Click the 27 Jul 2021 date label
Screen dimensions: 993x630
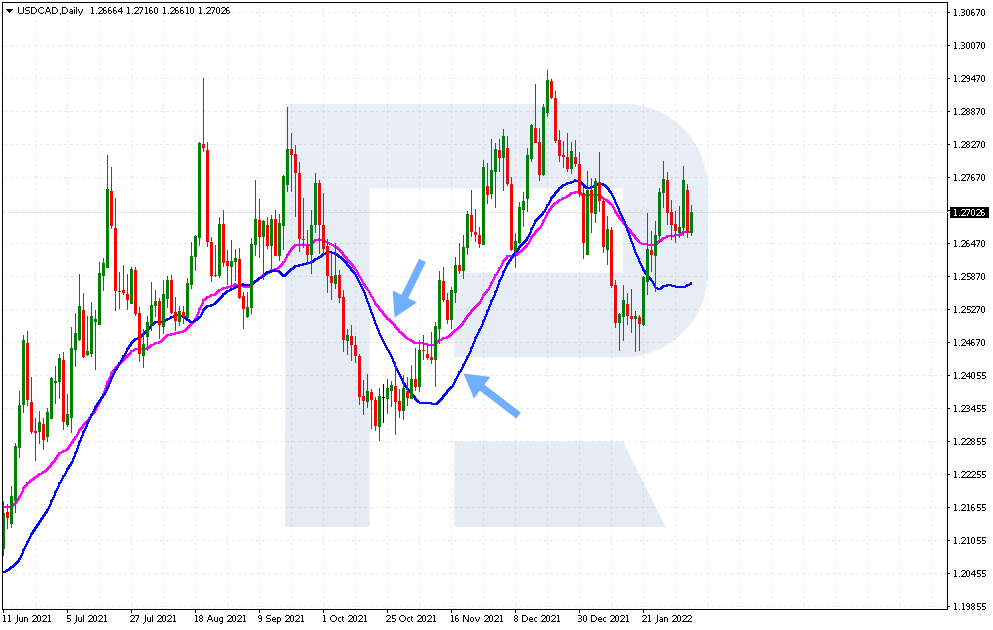[153, 619]
